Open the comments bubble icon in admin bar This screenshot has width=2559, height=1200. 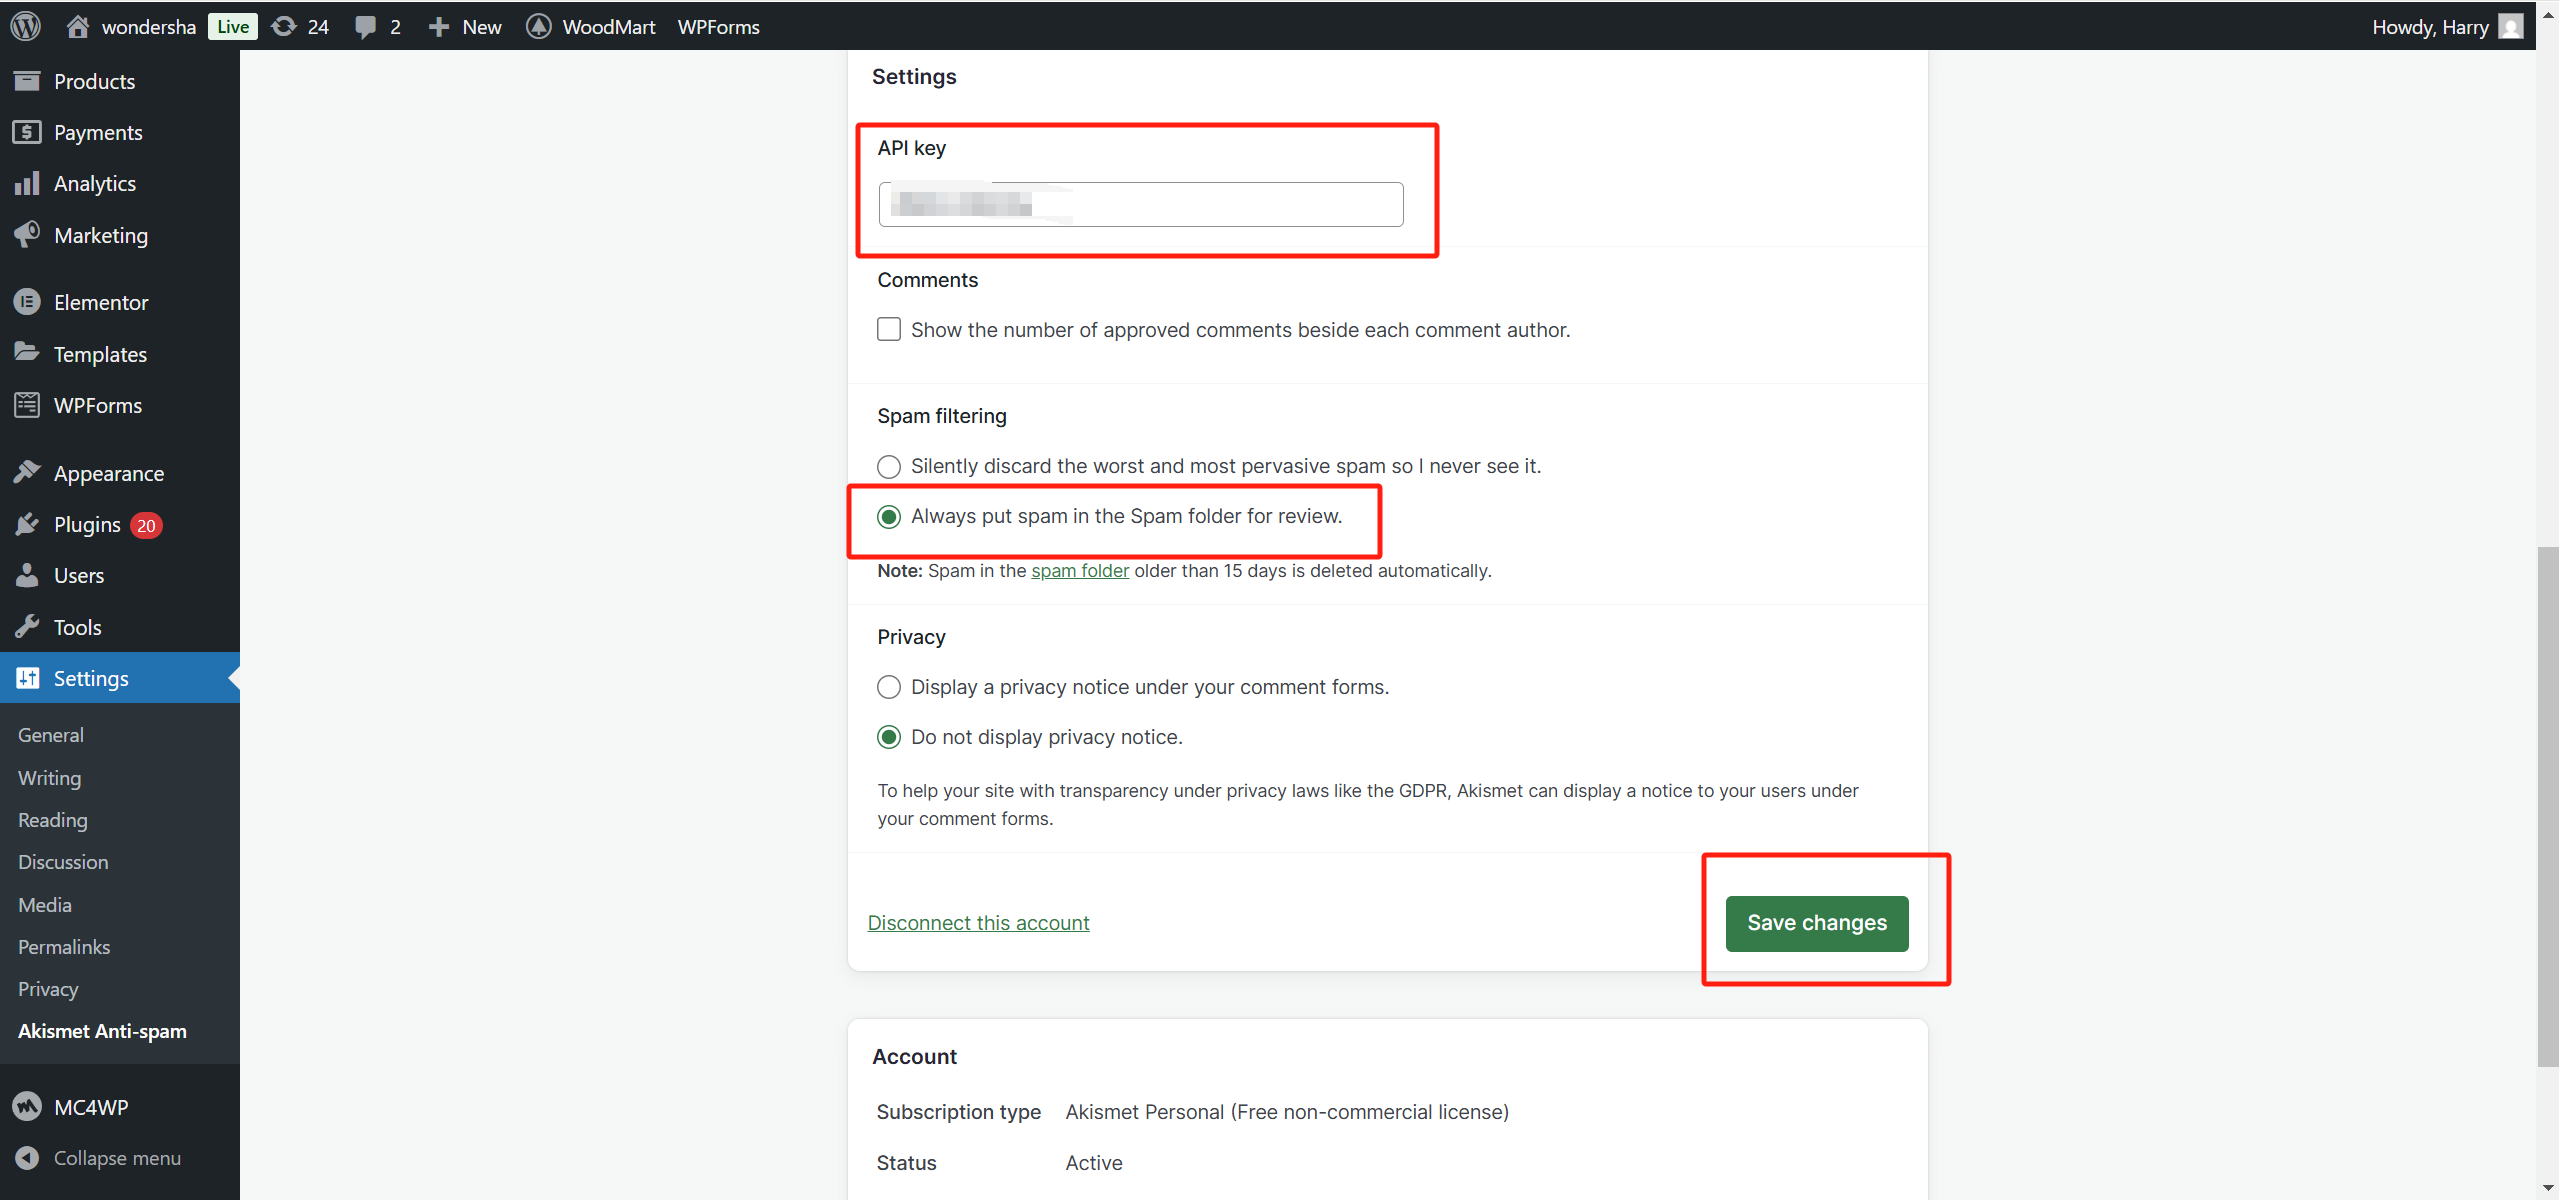pos(365,27)
